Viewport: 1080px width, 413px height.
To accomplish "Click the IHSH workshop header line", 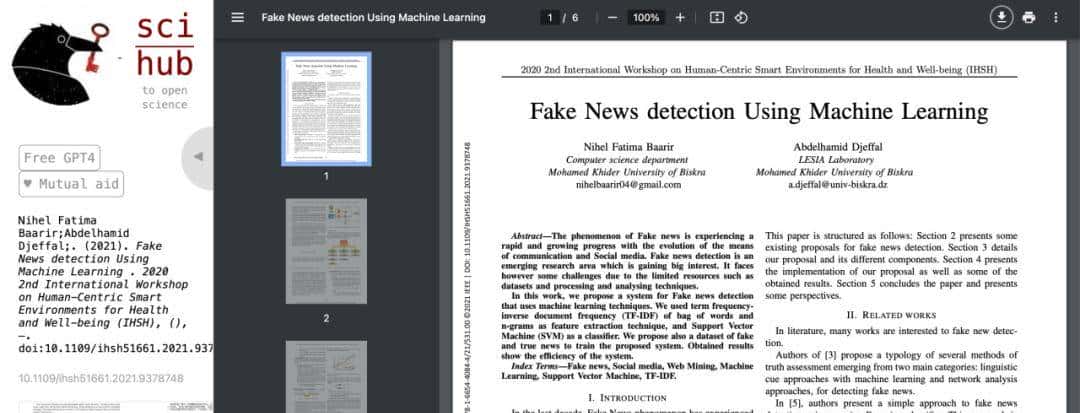I will tap(759, 70).
